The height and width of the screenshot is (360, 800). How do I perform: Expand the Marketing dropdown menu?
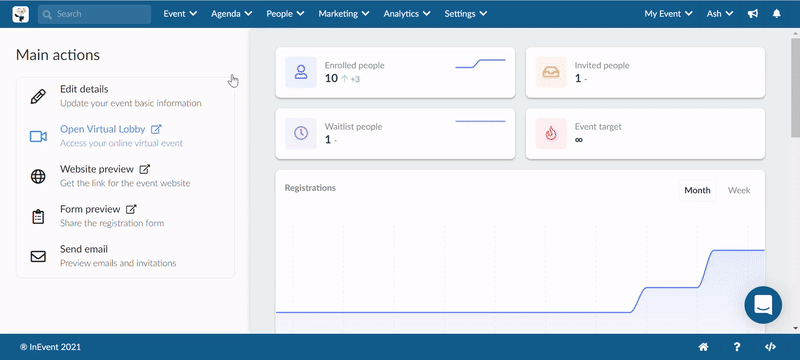pos(344,14)
